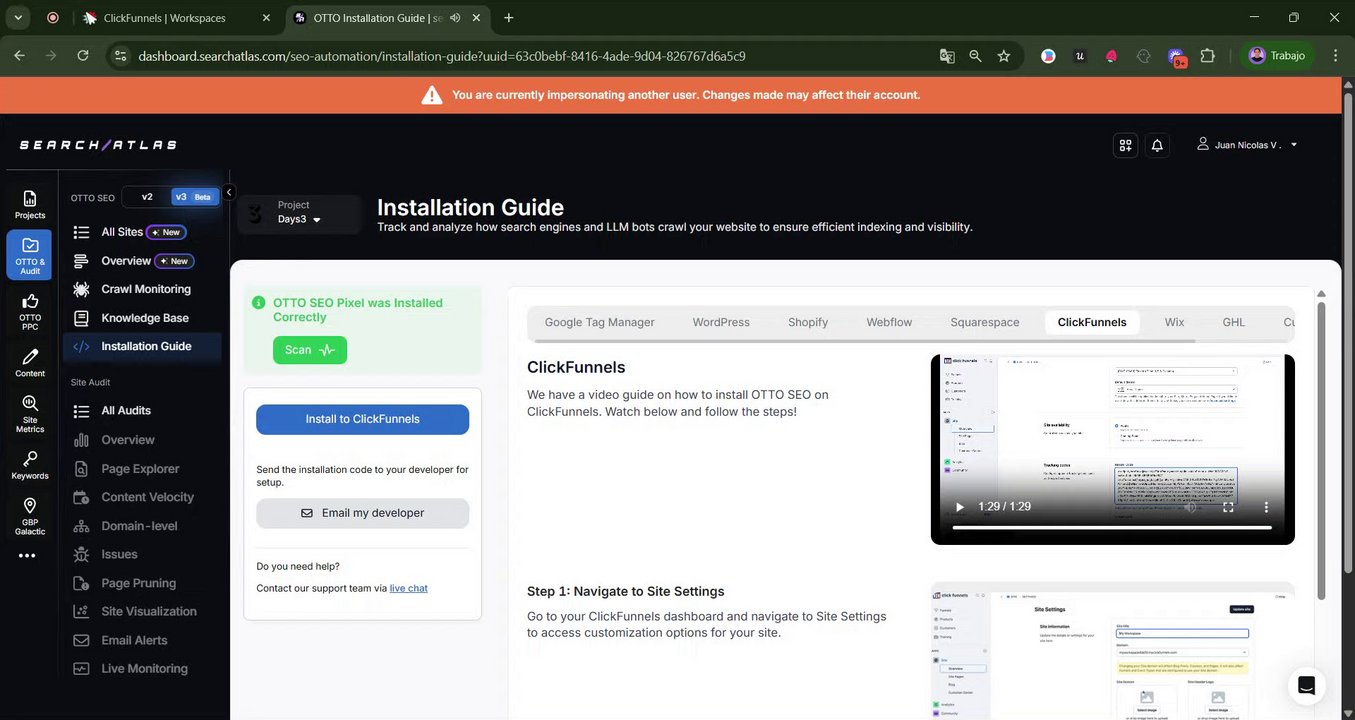Select the Wix tab
This screenshot has height=720, width=1355.
[x=1175, y=322]
